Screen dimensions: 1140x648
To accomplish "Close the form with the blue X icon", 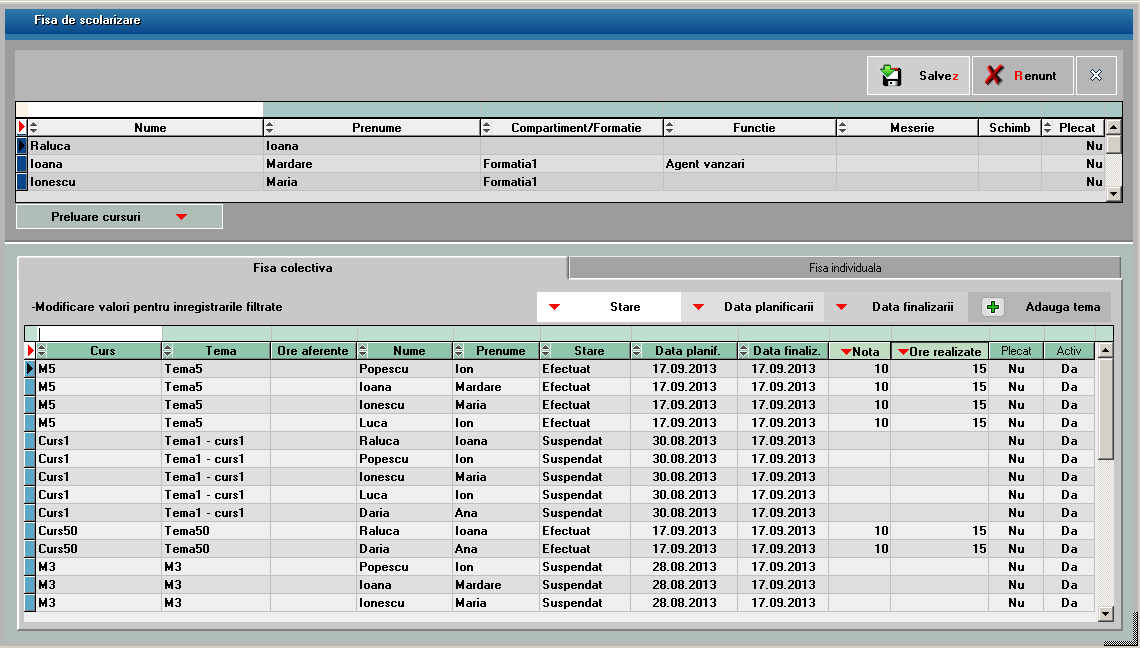I will click(x=1096, y=76).
